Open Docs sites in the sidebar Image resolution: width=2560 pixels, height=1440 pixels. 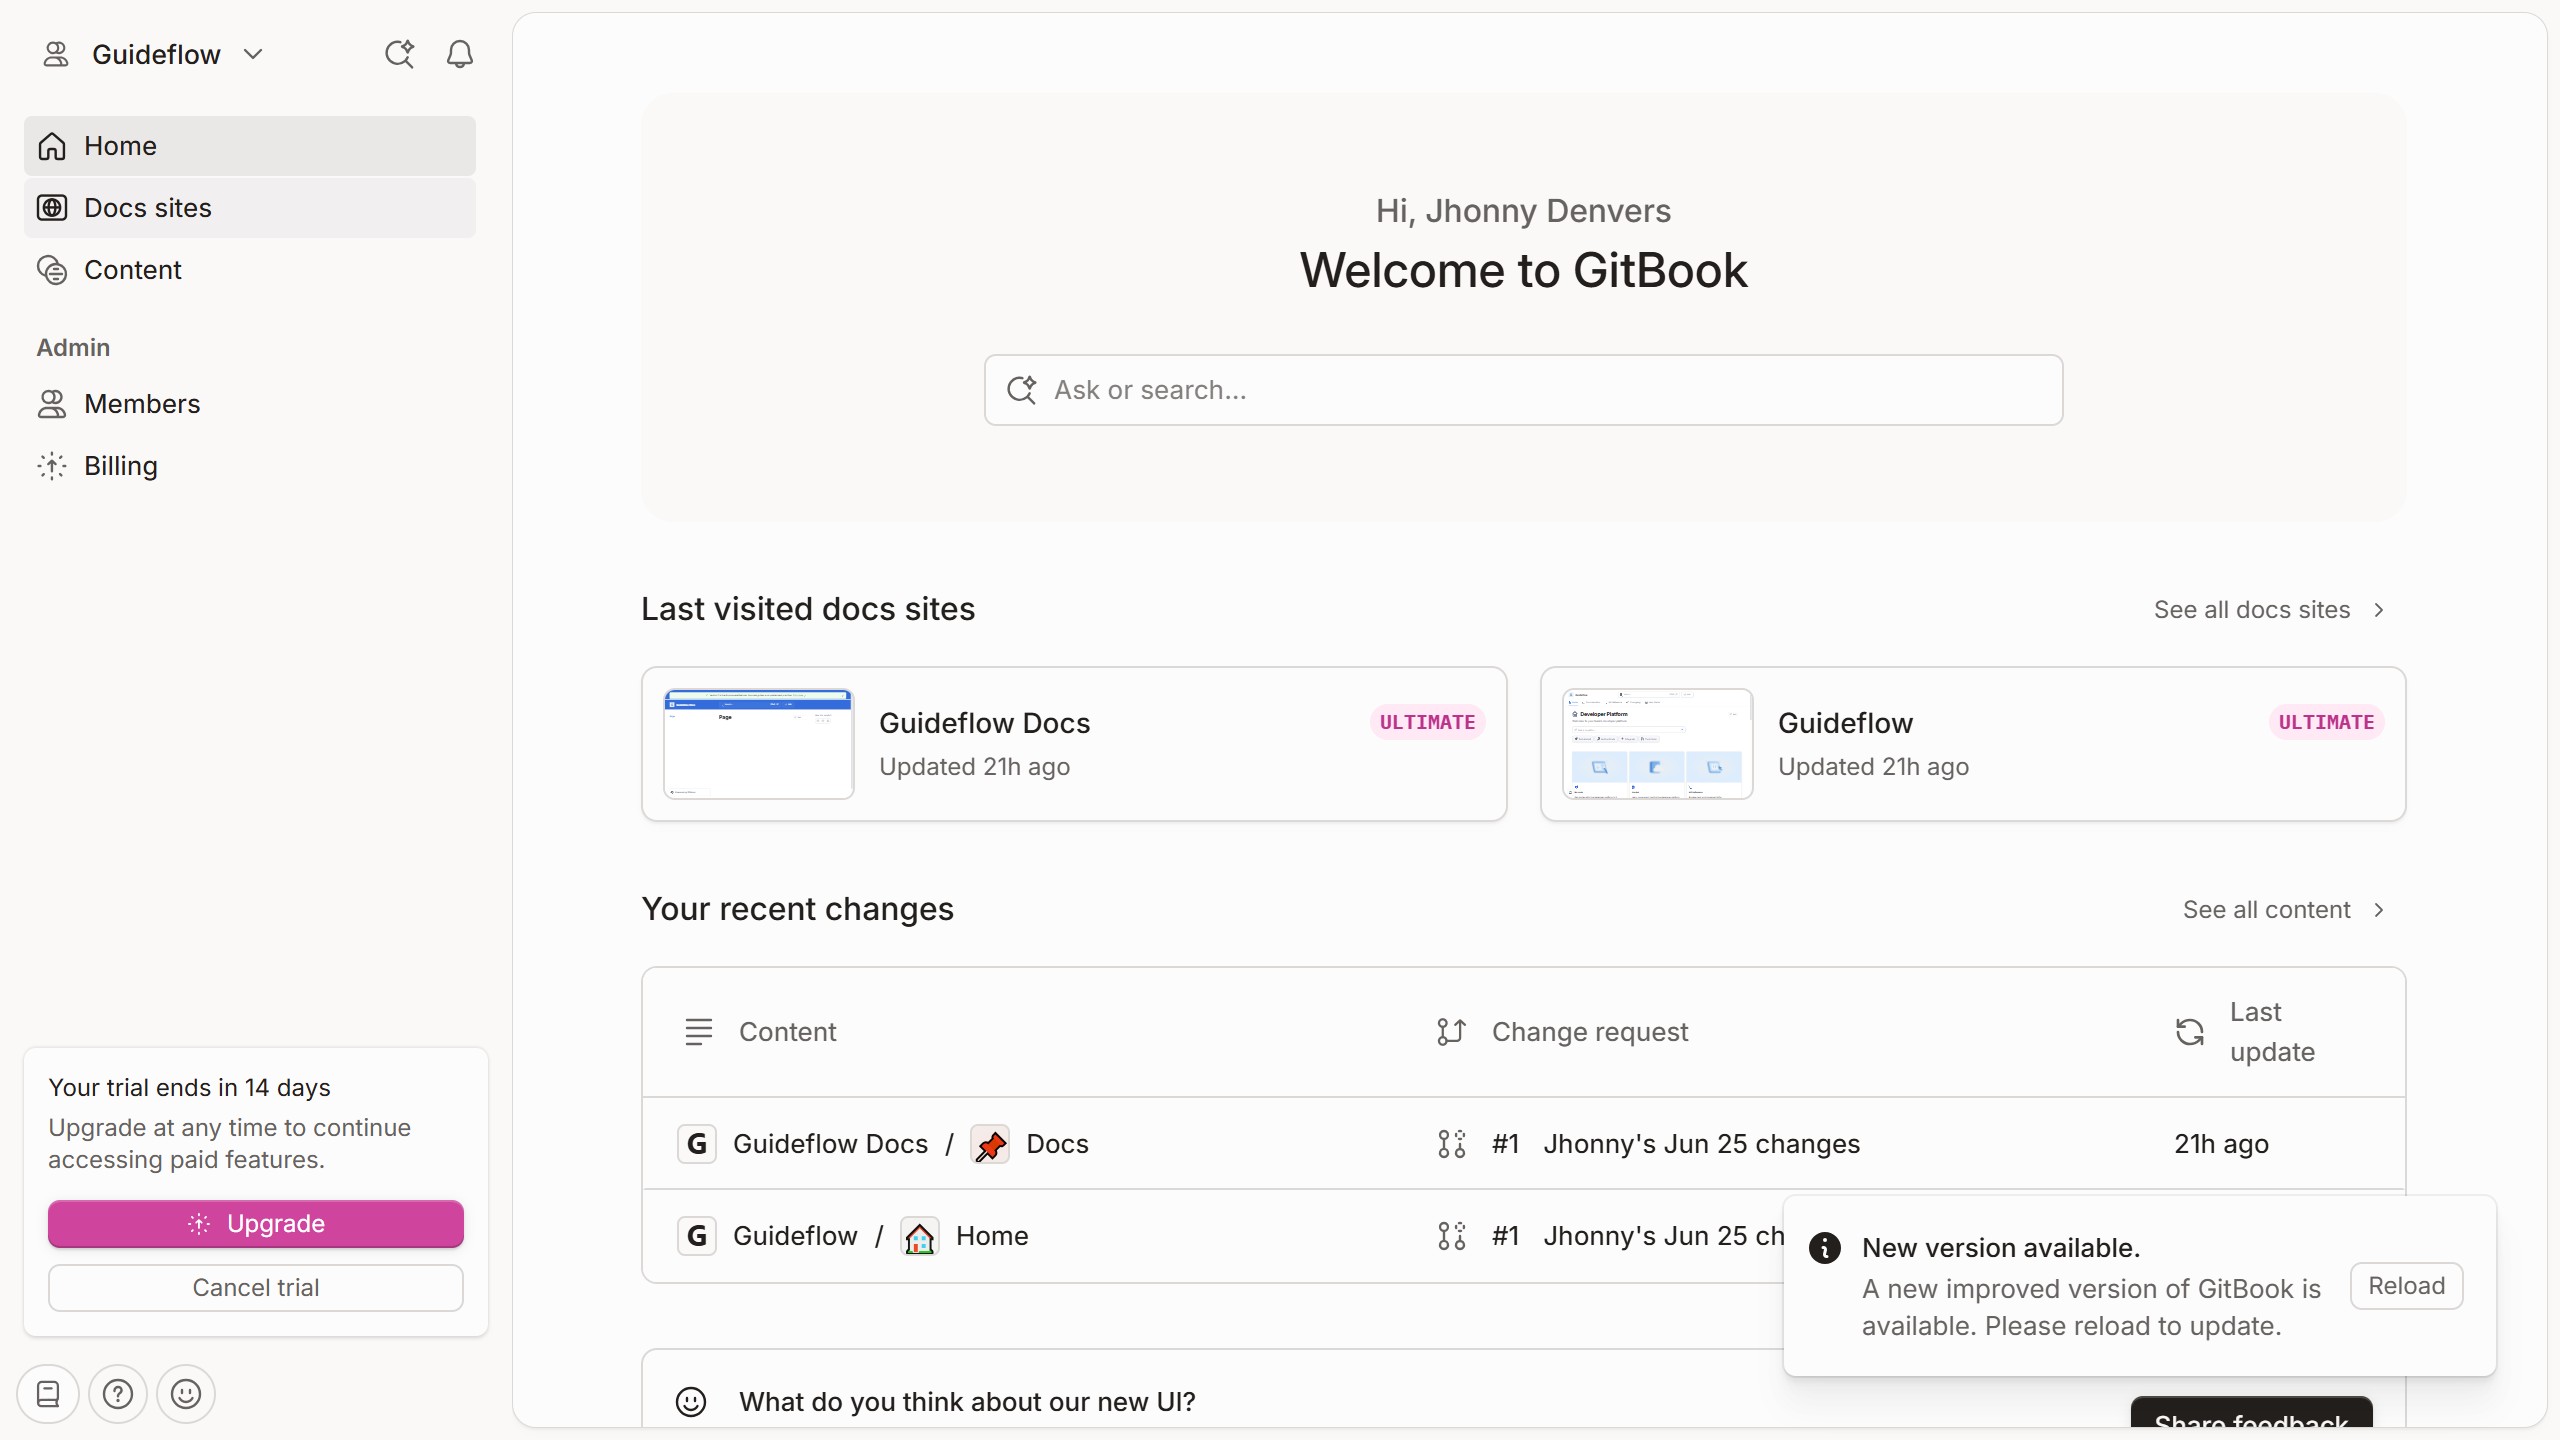point(250,208)
